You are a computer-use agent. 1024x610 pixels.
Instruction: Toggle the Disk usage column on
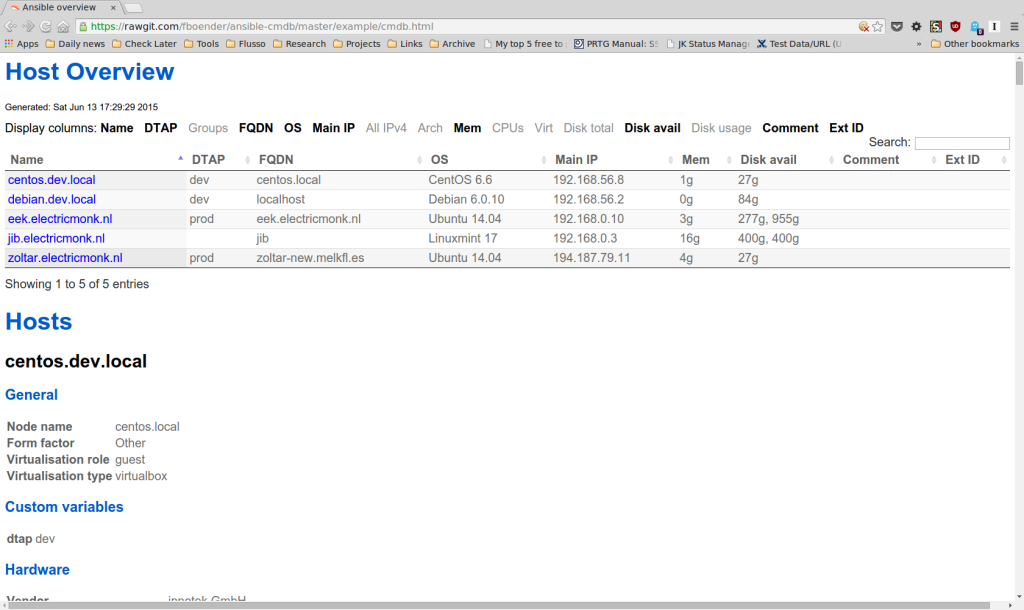[x=721, y=128]
